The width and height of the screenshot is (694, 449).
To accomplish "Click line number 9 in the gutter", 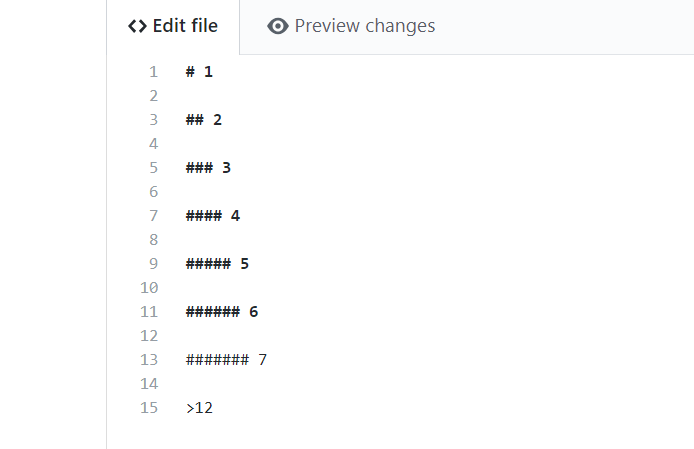I will pos(153,264).
